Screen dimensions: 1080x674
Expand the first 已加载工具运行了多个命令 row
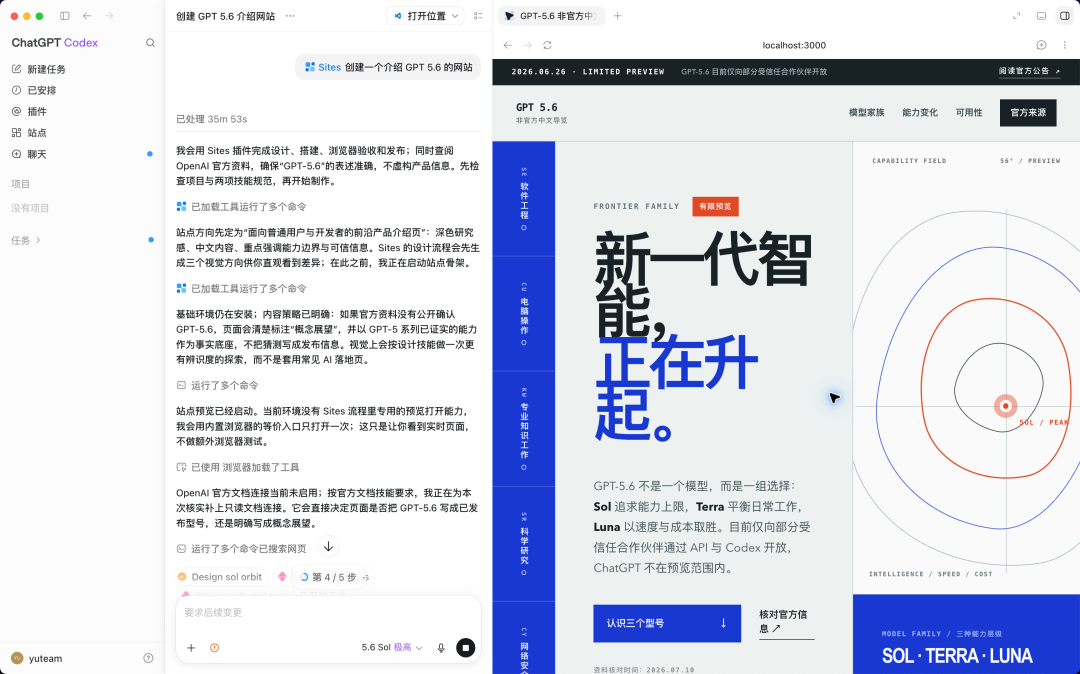[242, 207]
